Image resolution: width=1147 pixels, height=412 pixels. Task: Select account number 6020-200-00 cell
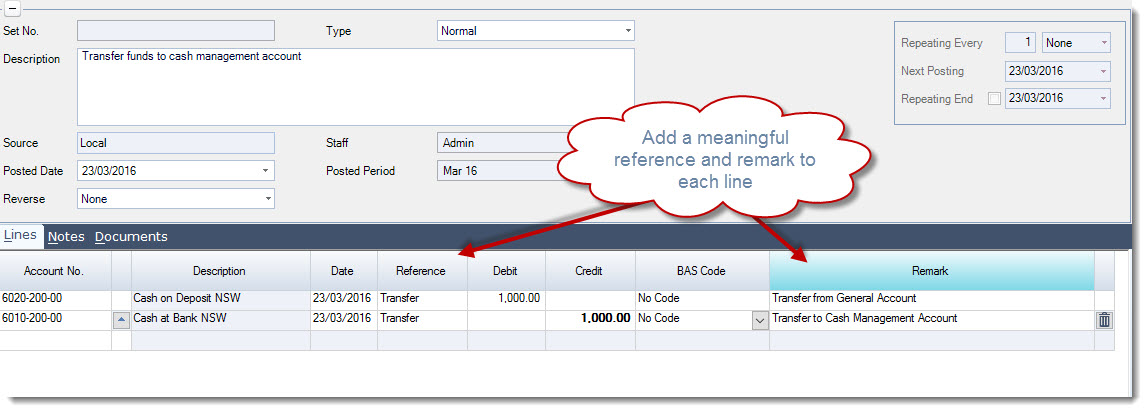(55, 299)
